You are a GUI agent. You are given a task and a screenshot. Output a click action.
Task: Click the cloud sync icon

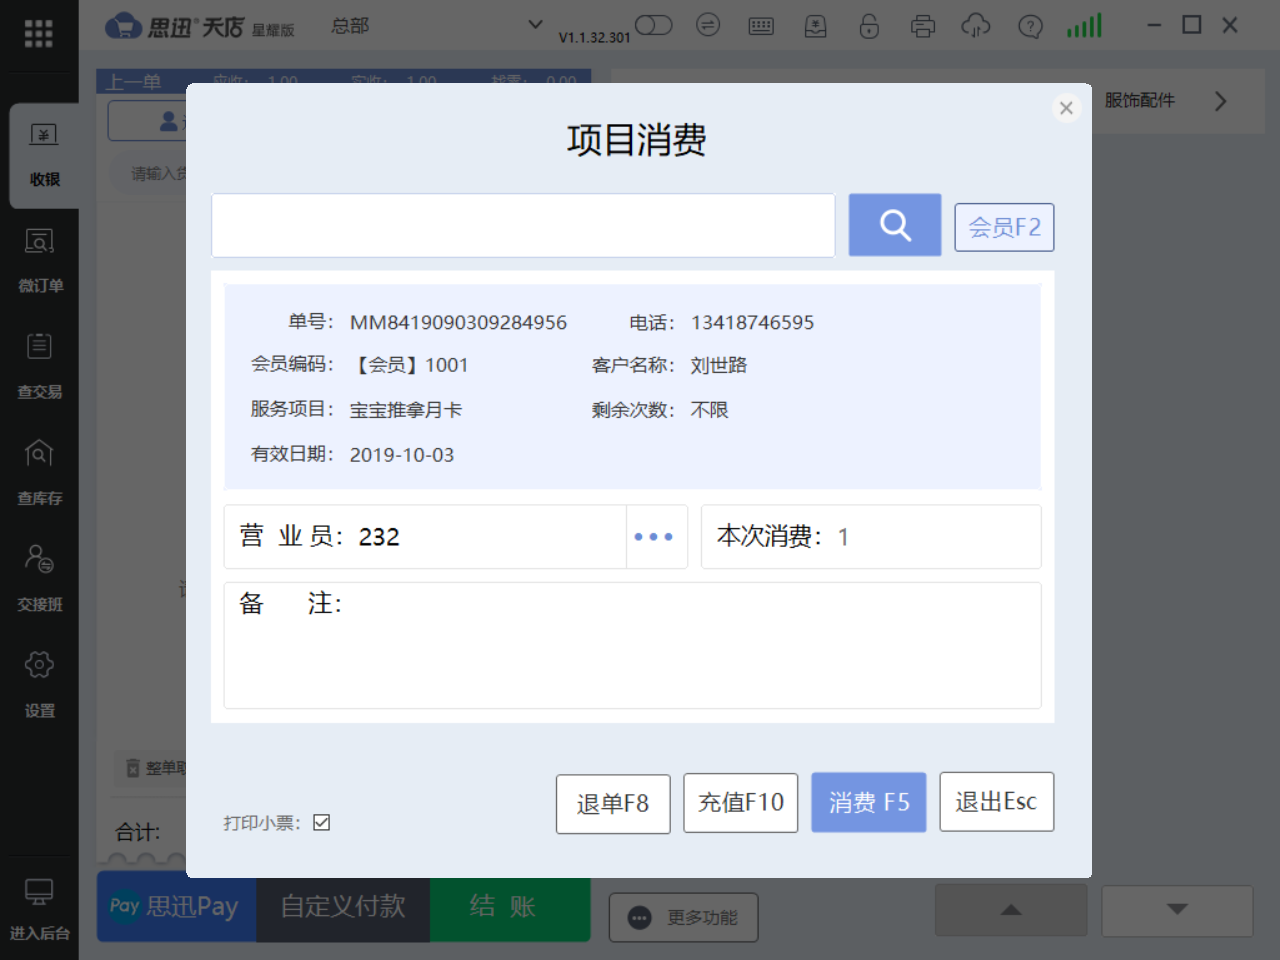975,25
